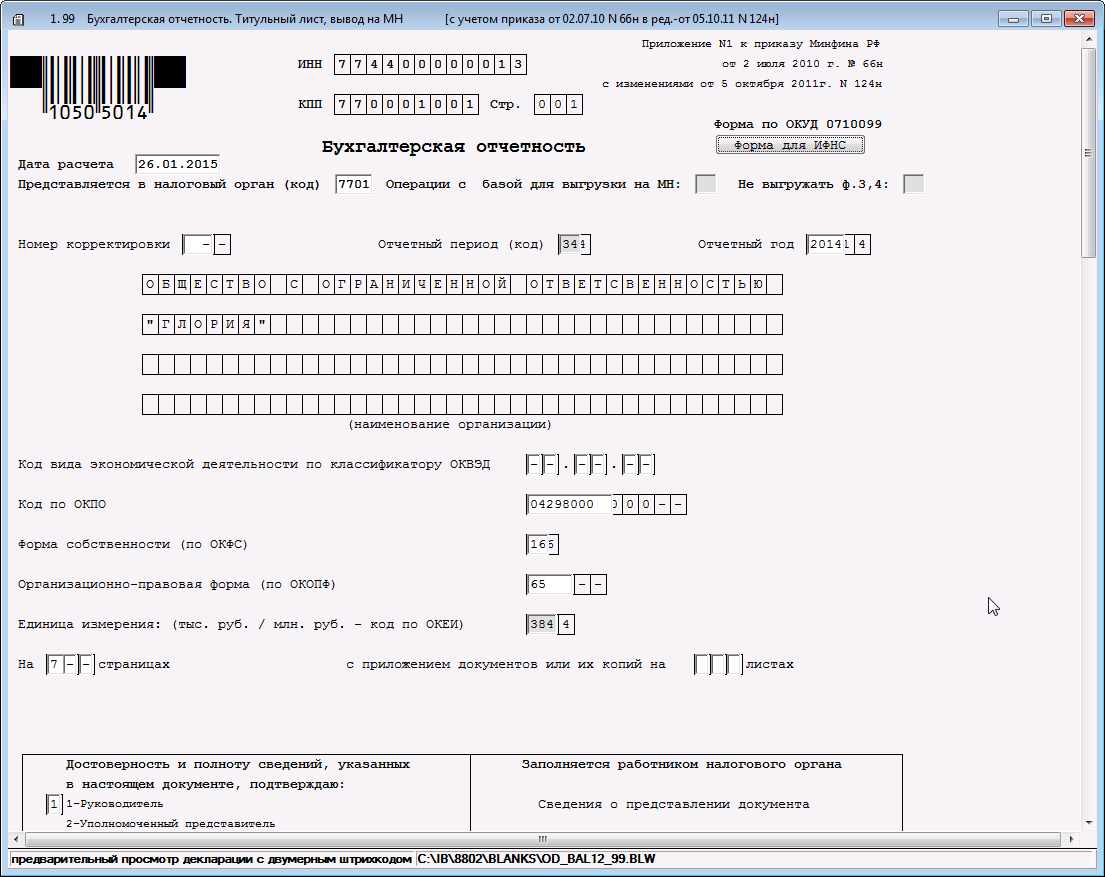Close the Бухгалтерская отчетность window

pyautogui.click(x=1079, y=19)
